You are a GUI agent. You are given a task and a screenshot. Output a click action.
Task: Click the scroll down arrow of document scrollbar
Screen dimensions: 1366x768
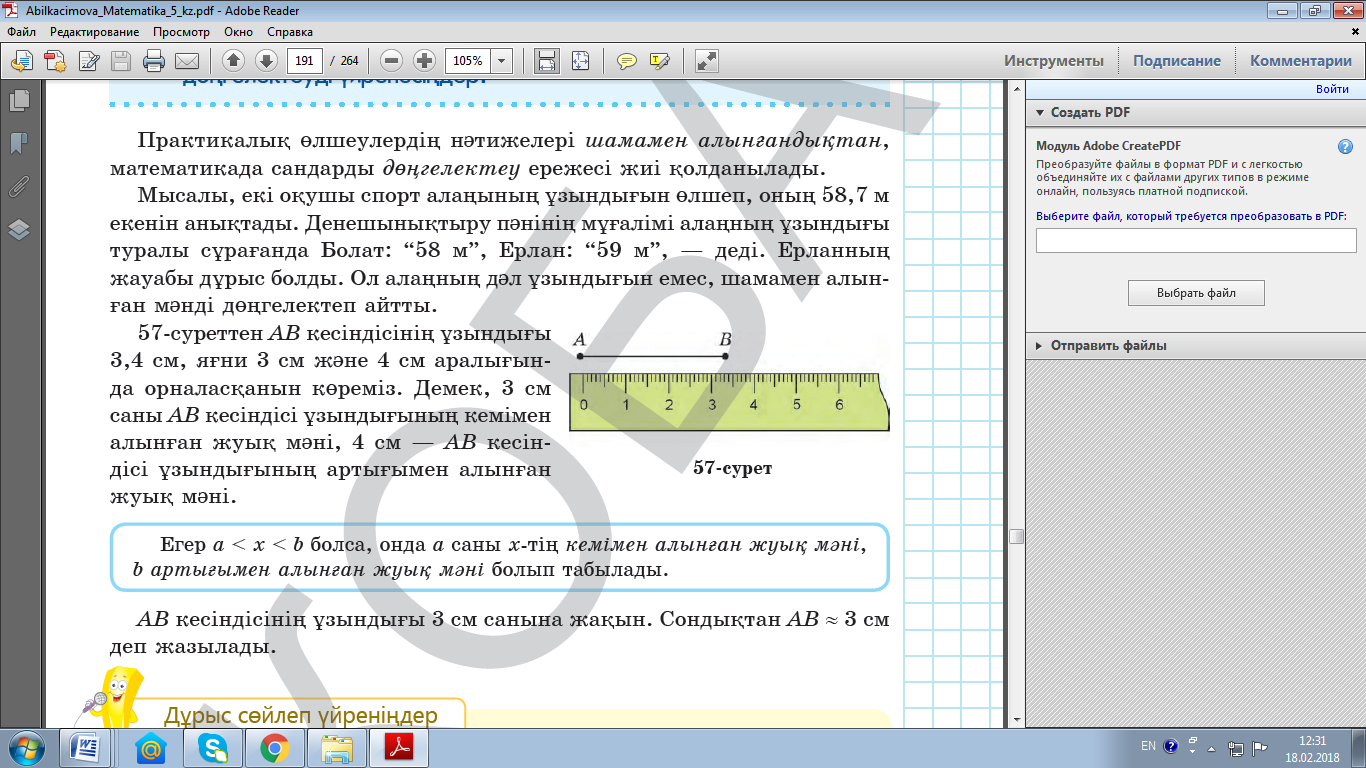(1016, 719)
